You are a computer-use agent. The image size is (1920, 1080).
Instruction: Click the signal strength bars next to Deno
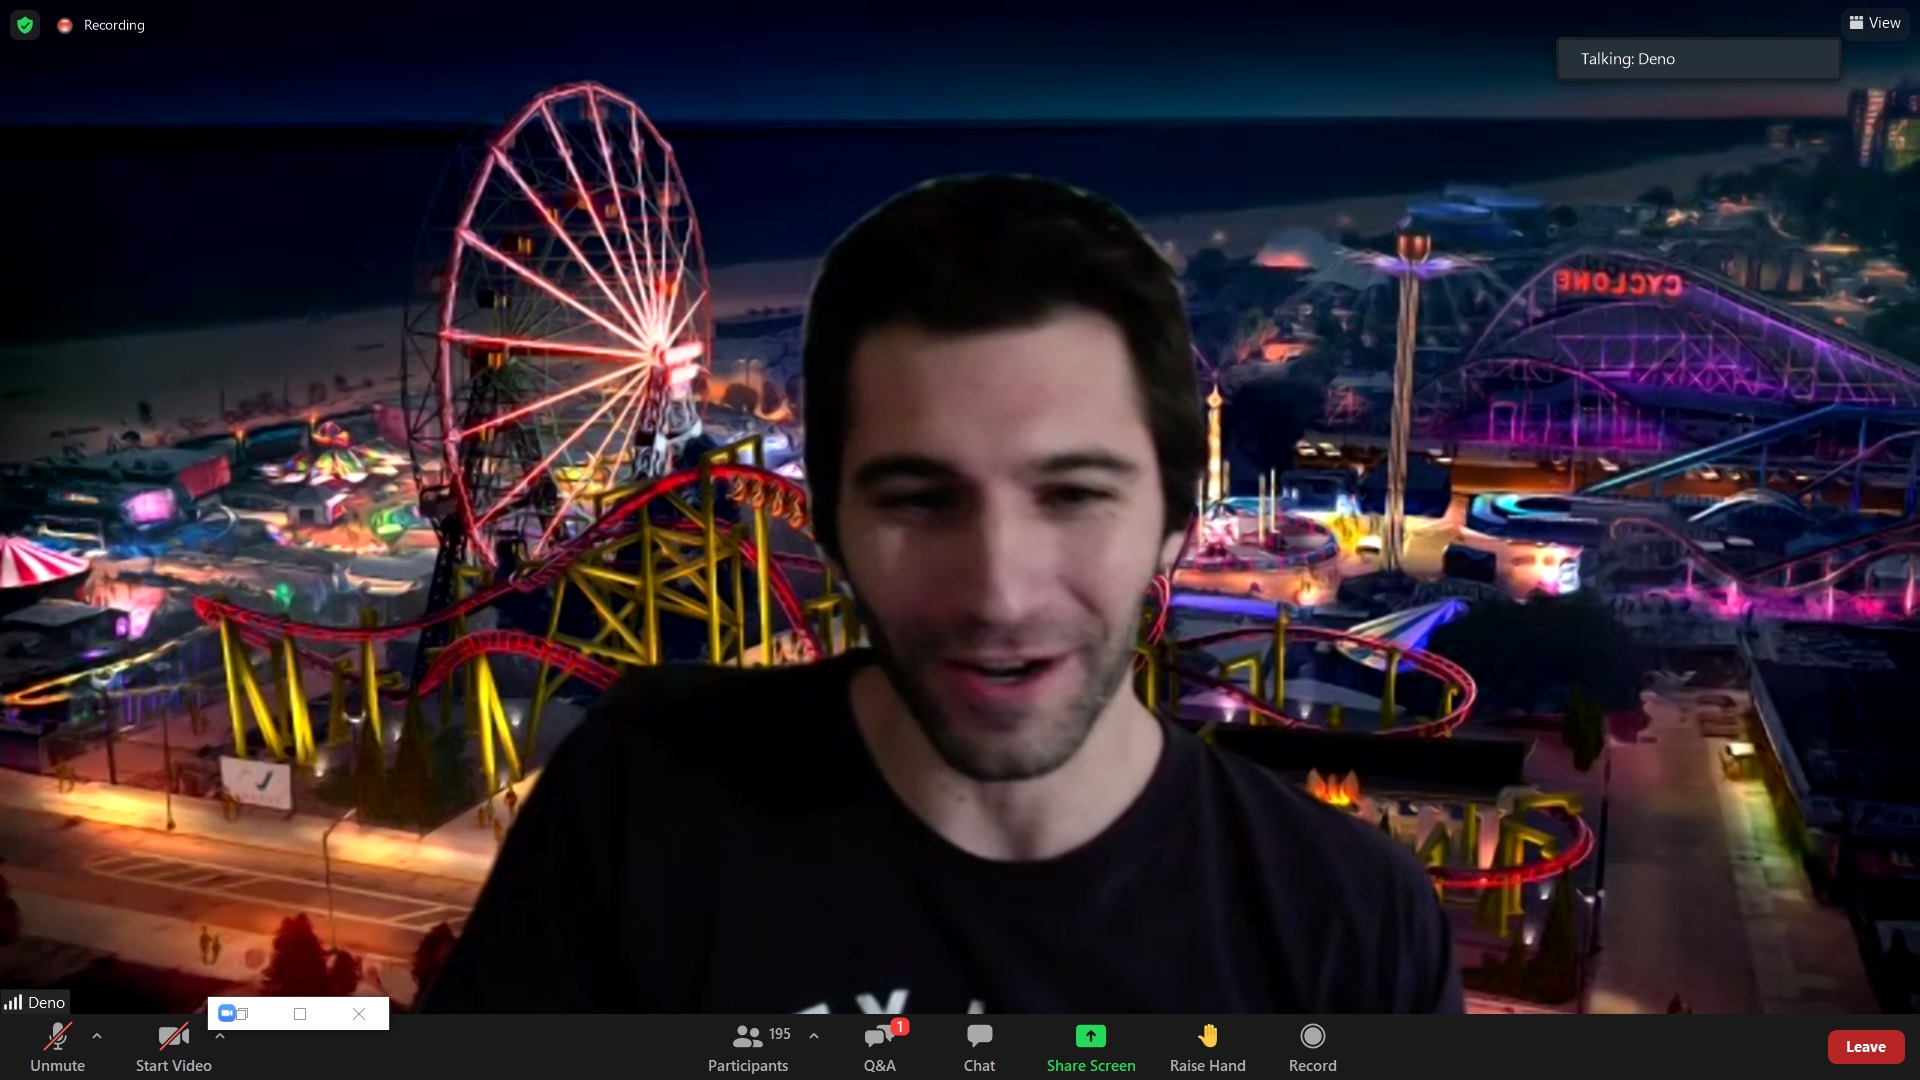(13, 1002)
